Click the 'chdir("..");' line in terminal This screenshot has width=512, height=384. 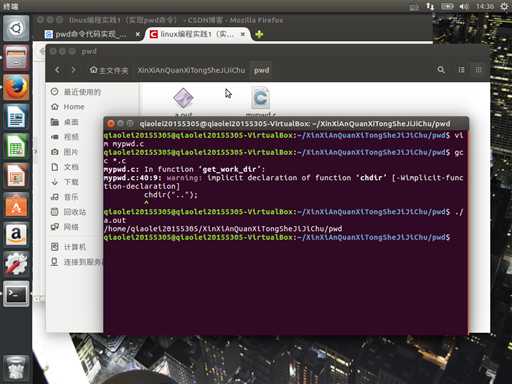[x=171, y=195]
